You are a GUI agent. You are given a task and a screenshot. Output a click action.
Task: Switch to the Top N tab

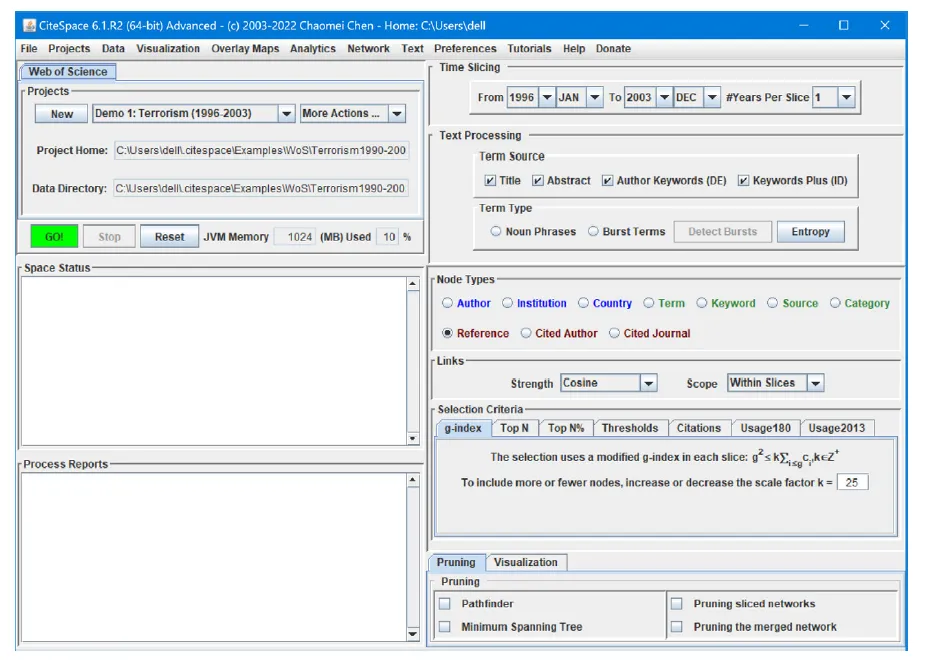[514, 428]
